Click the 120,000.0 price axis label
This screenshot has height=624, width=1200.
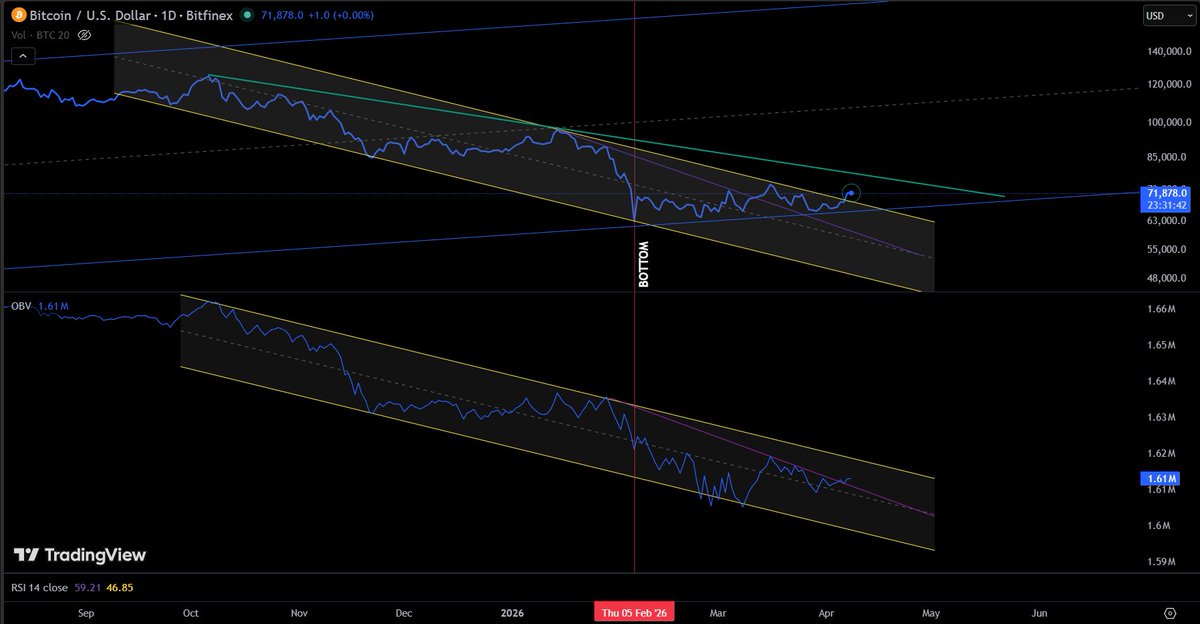click(1167, 84)
